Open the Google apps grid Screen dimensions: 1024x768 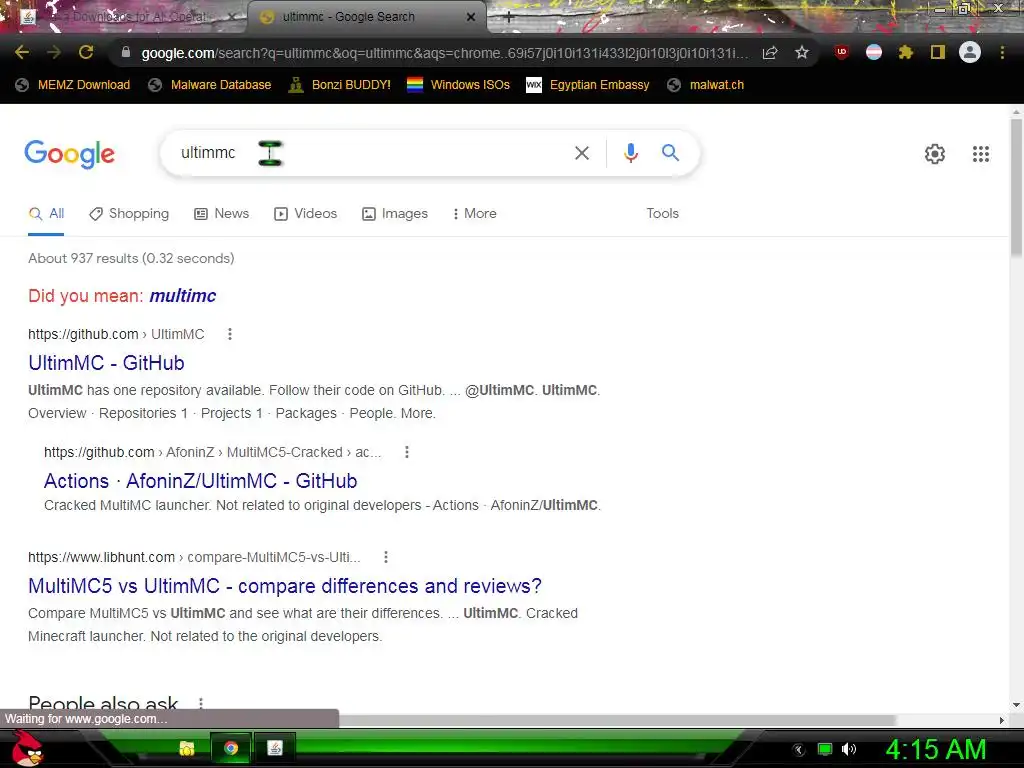981,153
